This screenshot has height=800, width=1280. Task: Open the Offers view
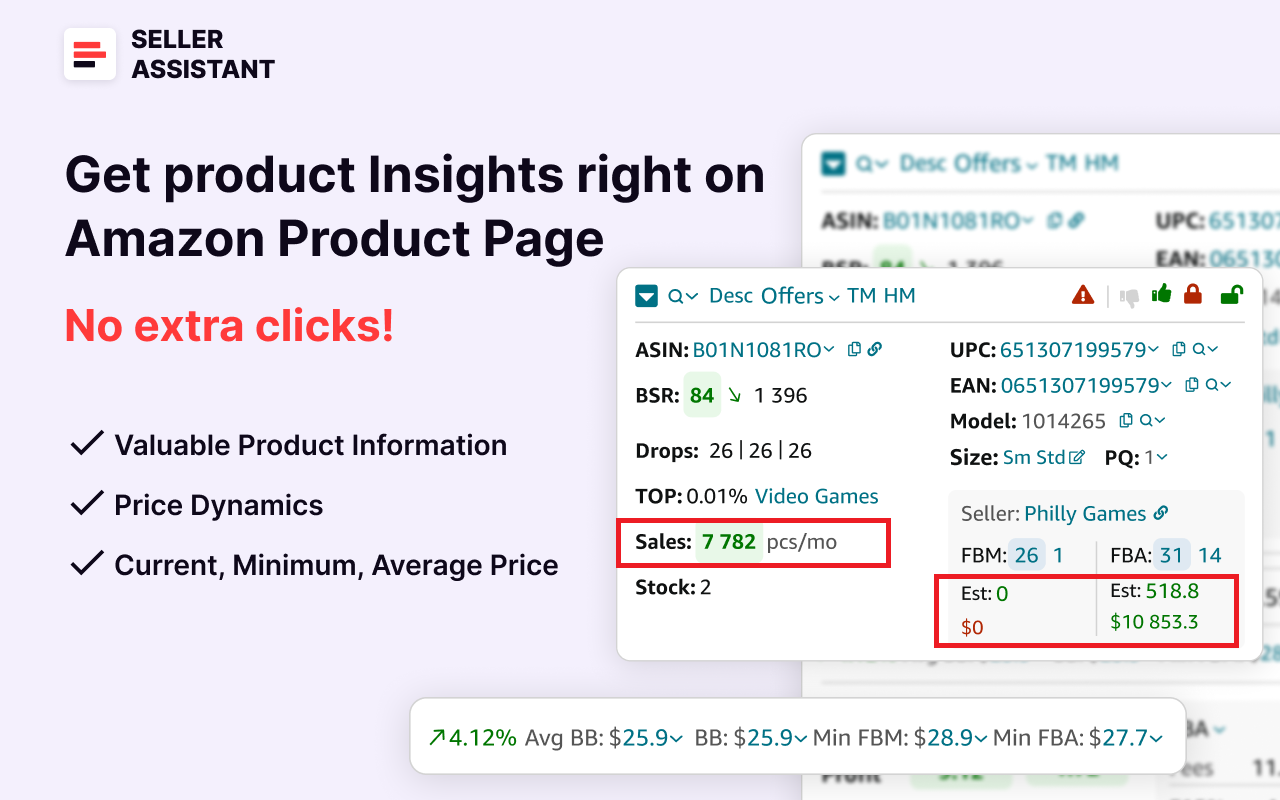pos(790,295)
